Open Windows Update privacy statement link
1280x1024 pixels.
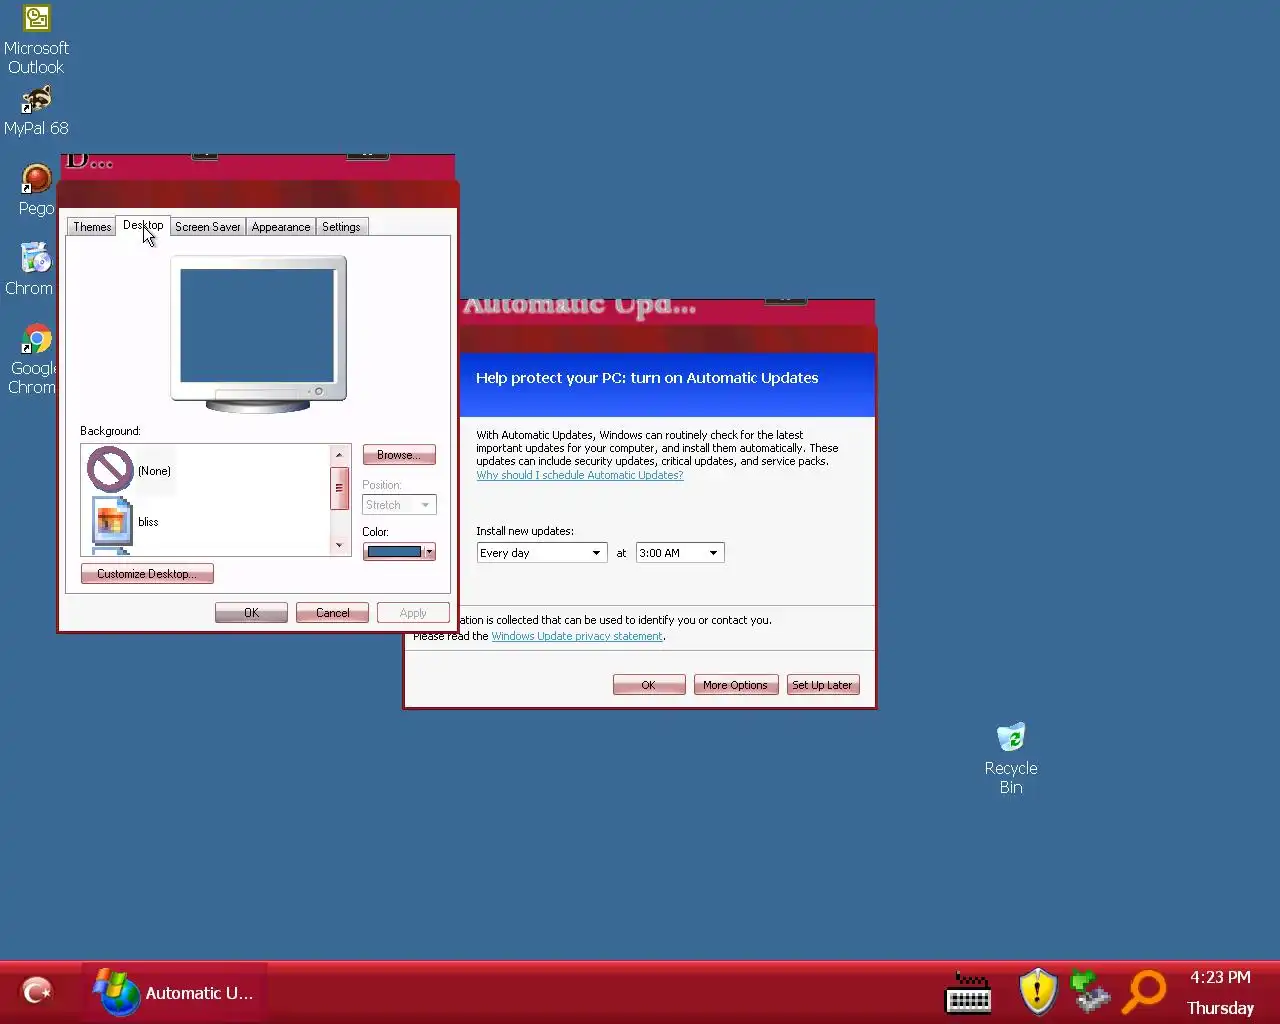[577, 636]
